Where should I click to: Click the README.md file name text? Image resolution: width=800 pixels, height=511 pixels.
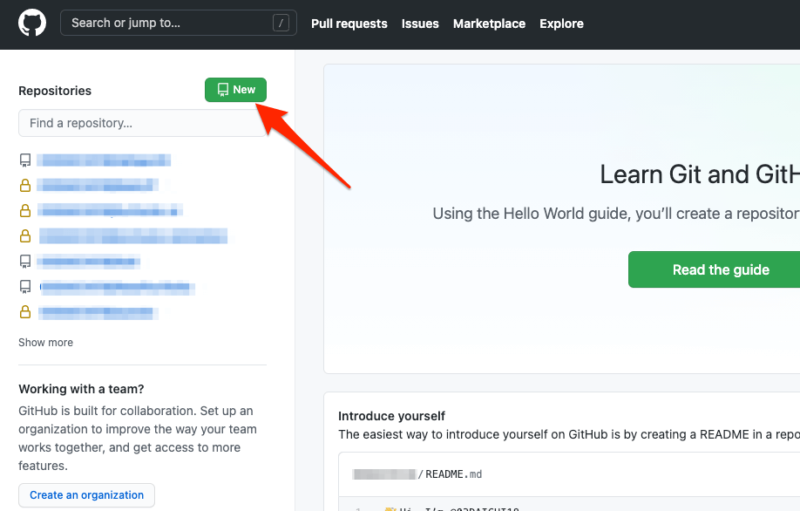click(453, 474)
